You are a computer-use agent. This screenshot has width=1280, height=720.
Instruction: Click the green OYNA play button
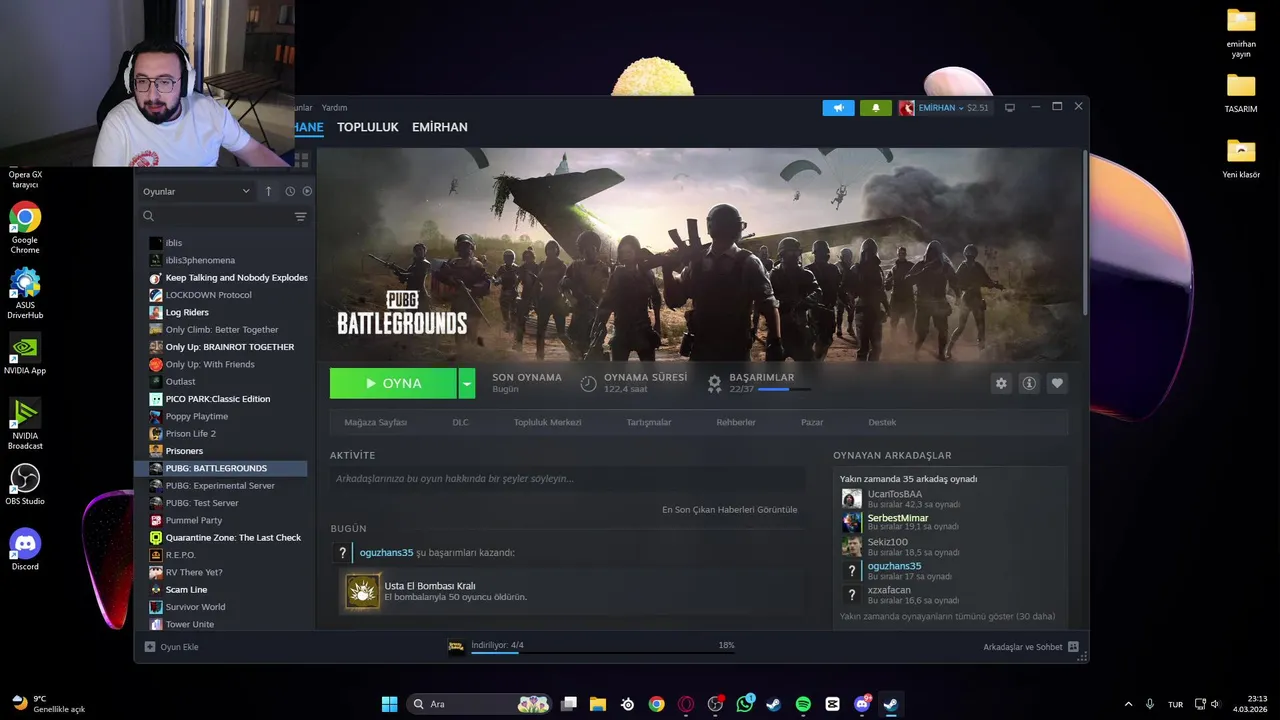click(393, 383)
